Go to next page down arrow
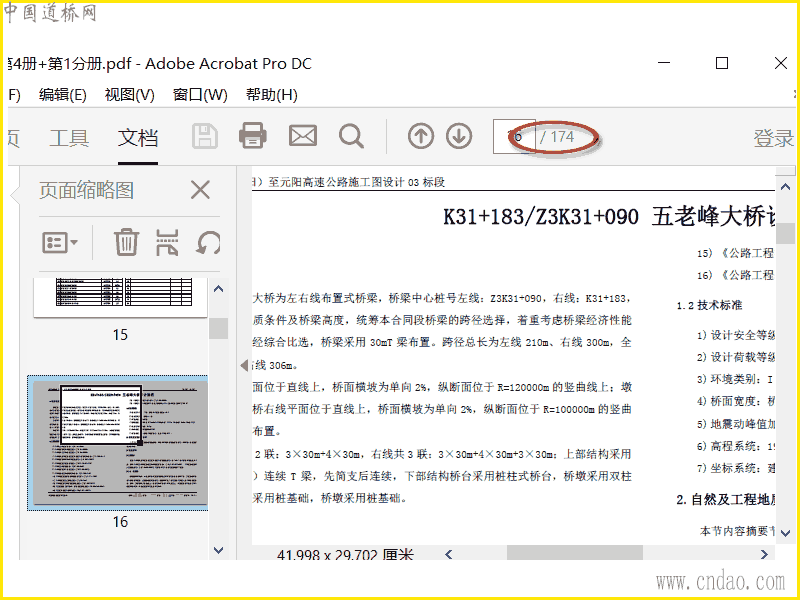Viewport: 800px width, 600px height. [x=459, y=136]
